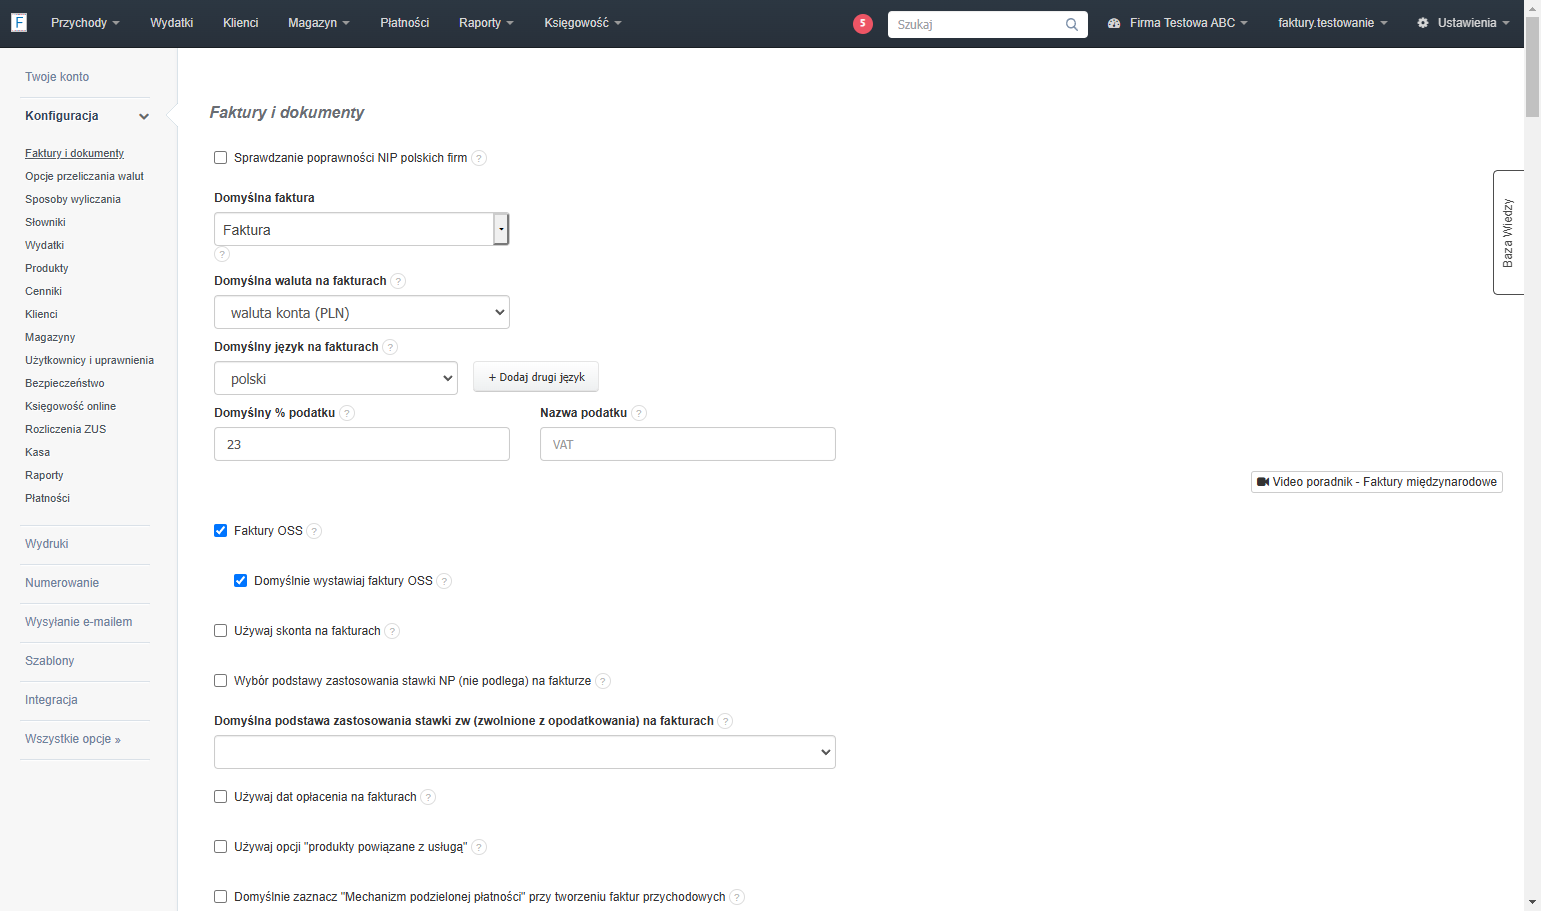Open Twoje konto in sidebar
Screen dimensions: 1541x911
point(57,77)
